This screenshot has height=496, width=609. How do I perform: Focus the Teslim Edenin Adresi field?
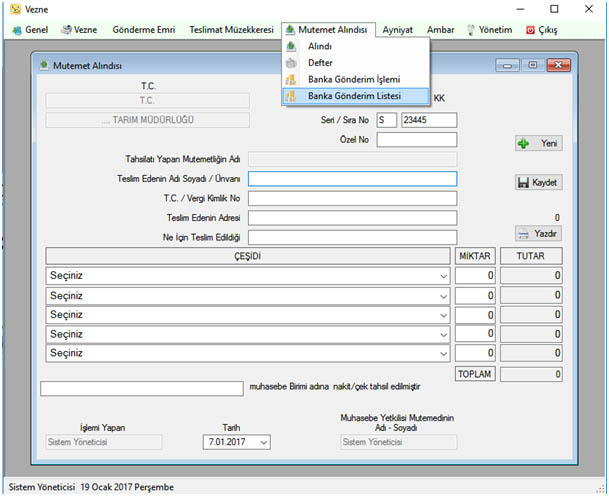(352, 218)
